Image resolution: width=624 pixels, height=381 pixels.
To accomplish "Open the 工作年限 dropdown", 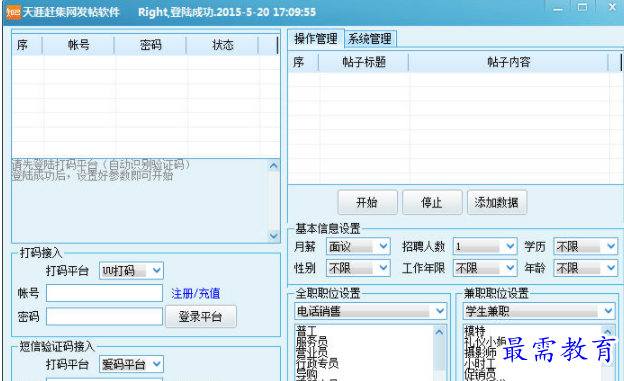I will tap(485, 268).
